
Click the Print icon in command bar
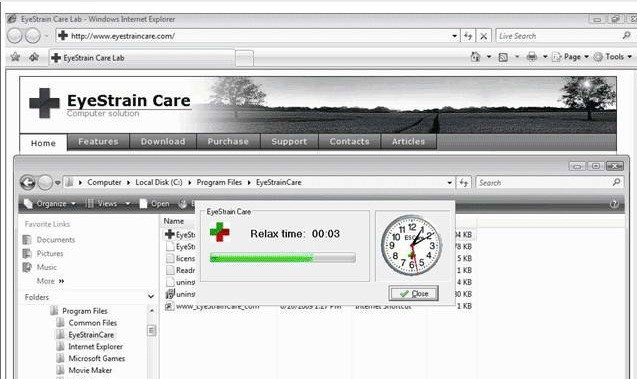(531, 57)
